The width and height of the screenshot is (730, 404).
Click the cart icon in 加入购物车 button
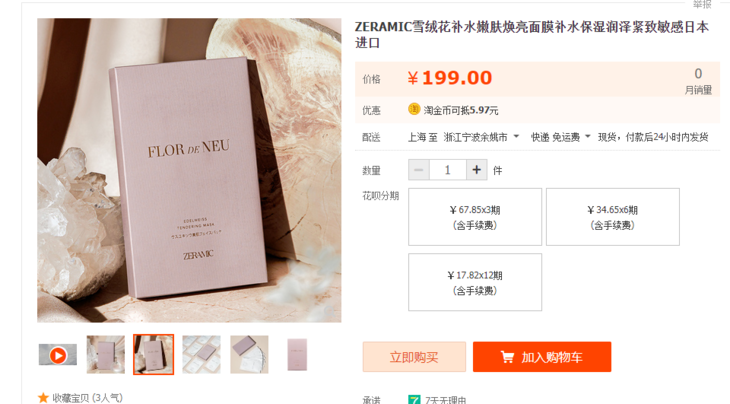click(x=507, y=357)
